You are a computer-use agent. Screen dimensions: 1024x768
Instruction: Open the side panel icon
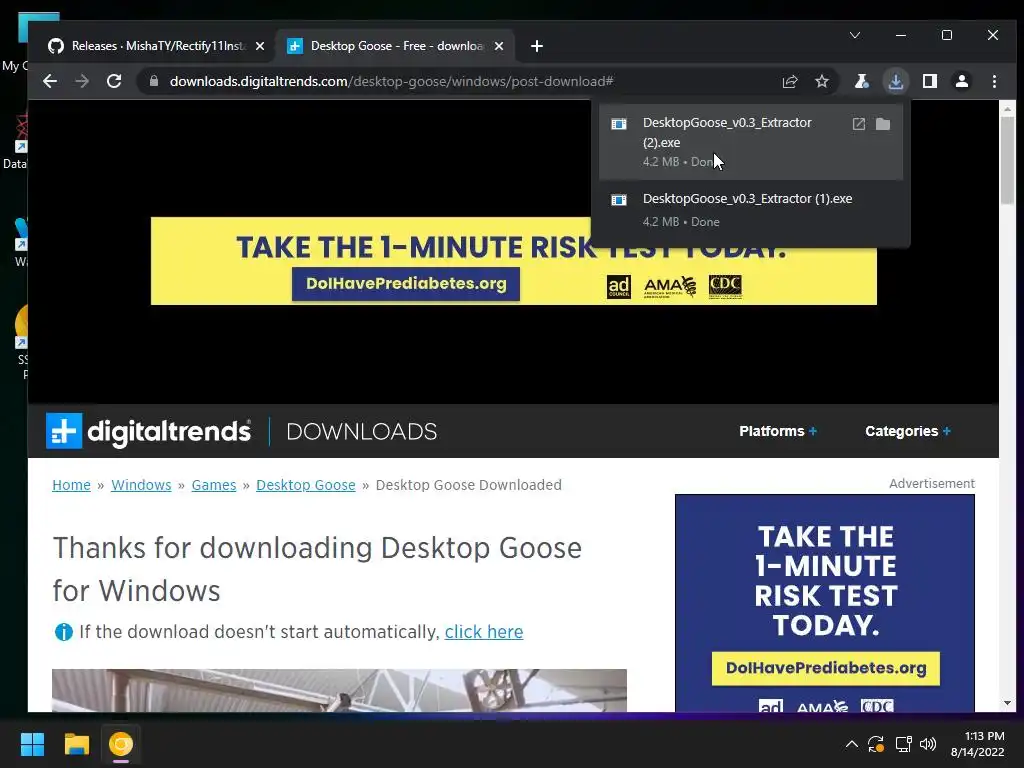(929, 81)
